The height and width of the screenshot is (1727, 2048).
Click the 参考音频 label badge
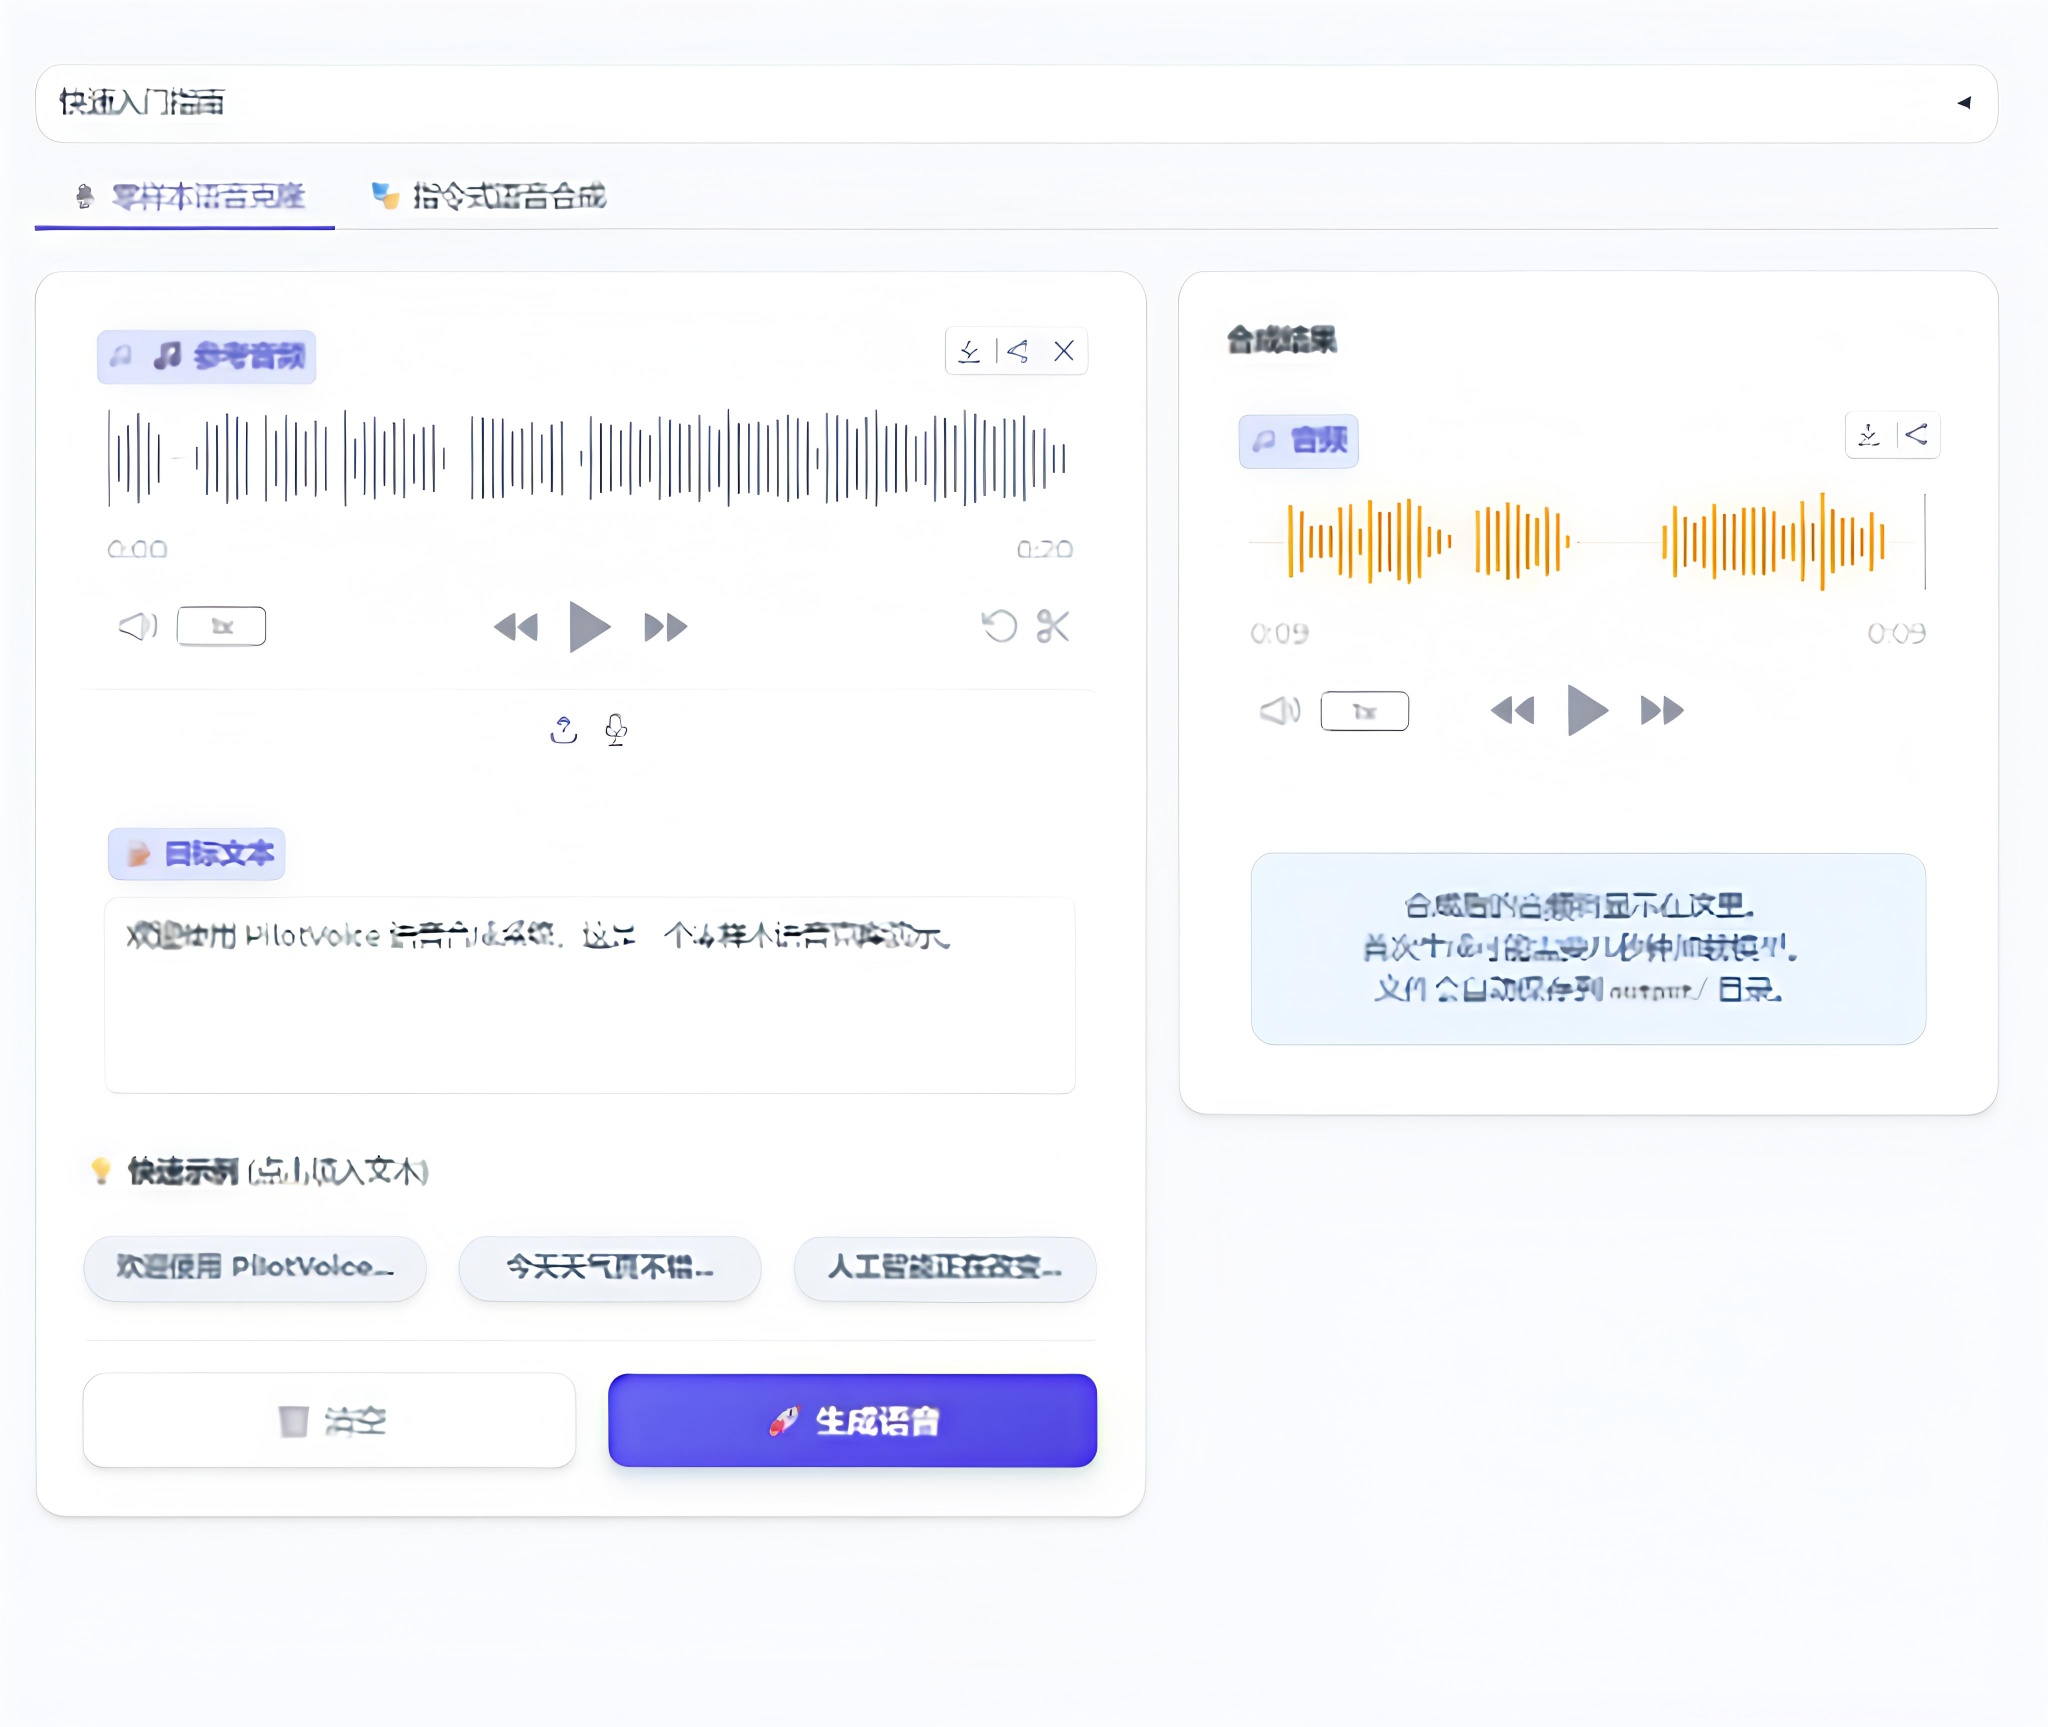(206, 356)
